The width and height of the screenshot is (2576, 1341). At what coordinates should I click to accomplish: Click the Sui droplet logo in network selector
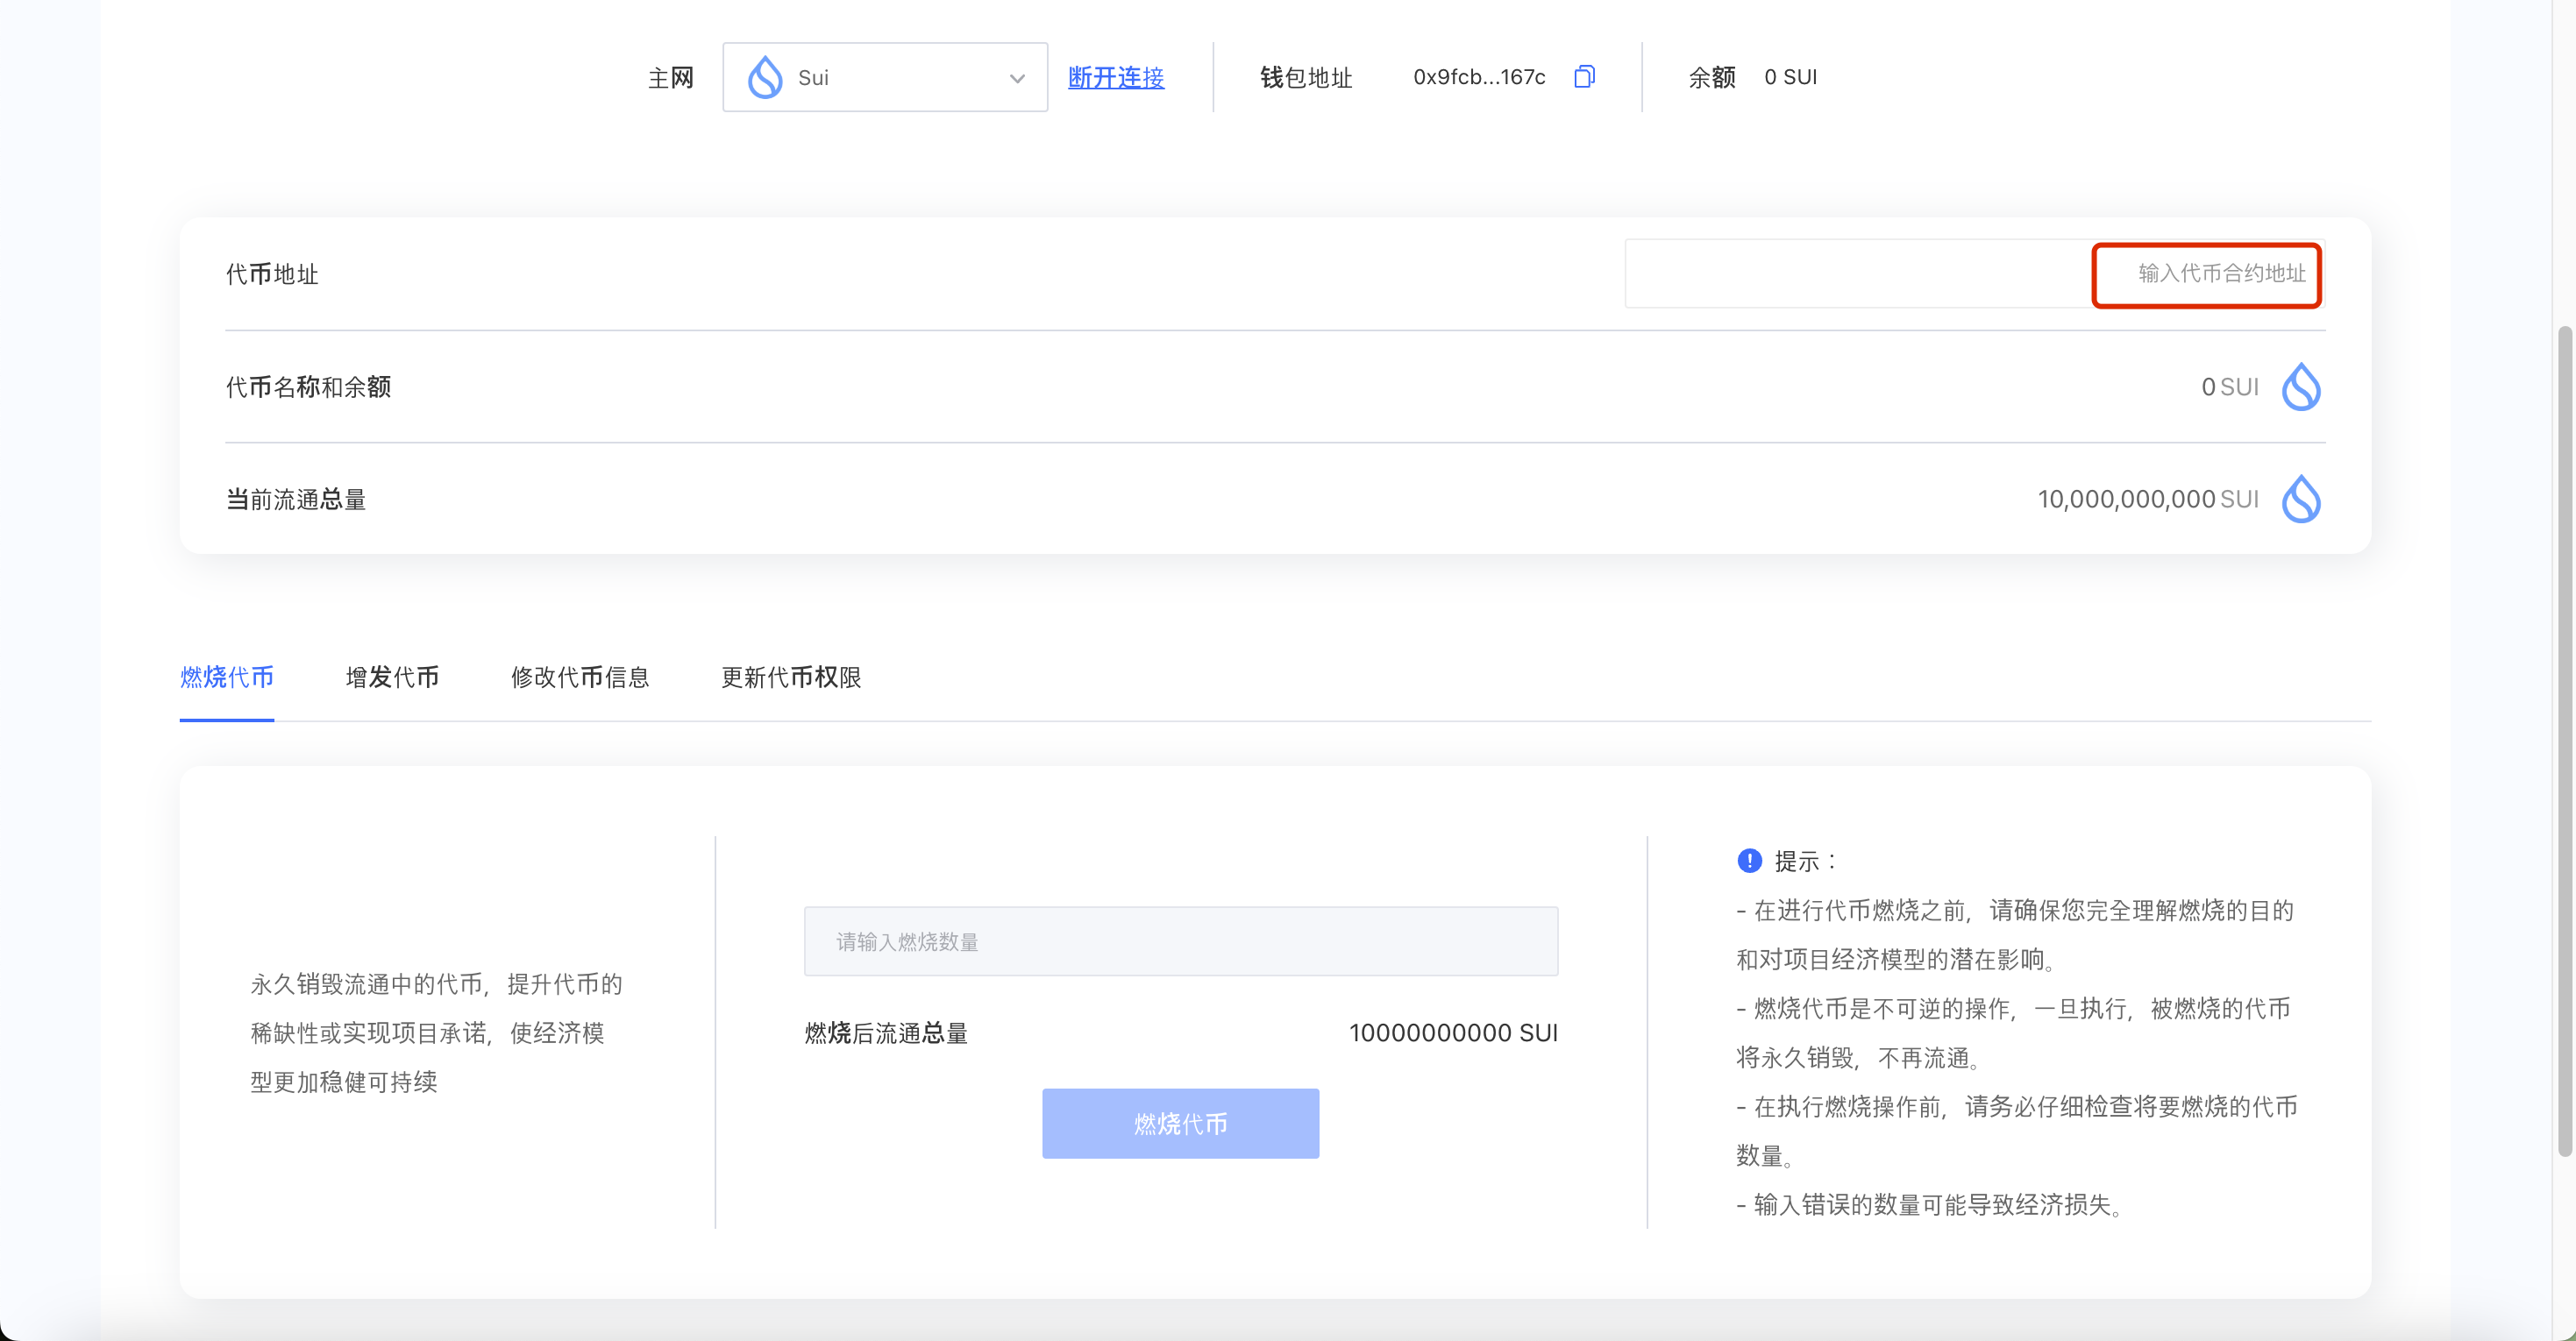[x=765, y=77]
